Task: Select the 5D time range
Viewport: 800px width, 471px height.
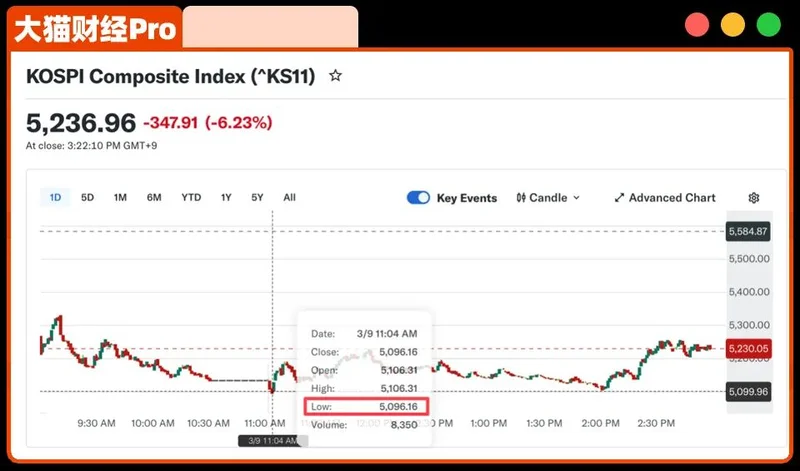Action: [87, 198]
